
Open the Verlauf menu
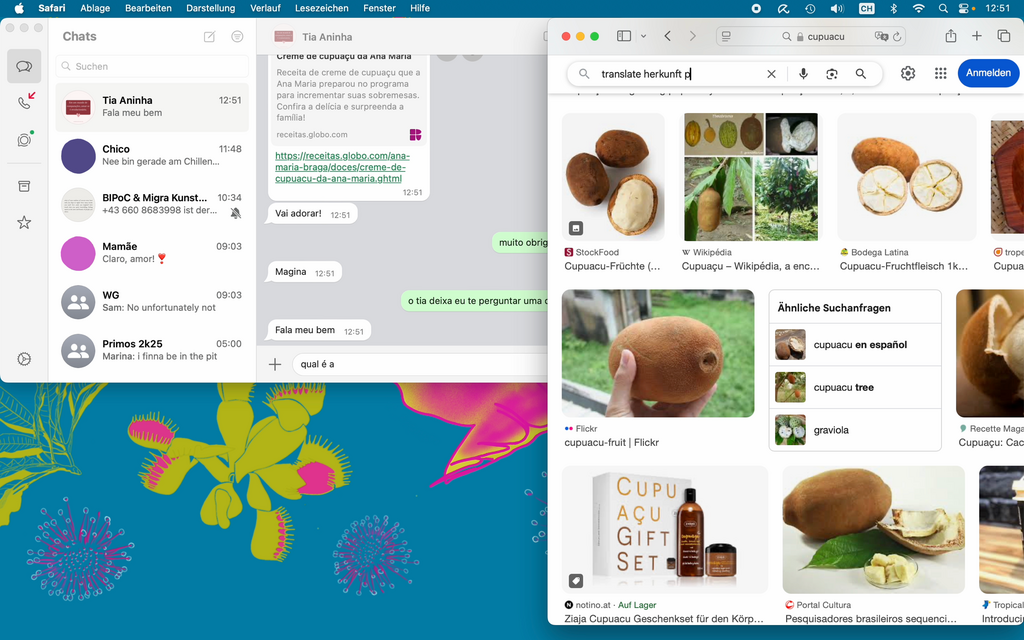tap(265, 8)
